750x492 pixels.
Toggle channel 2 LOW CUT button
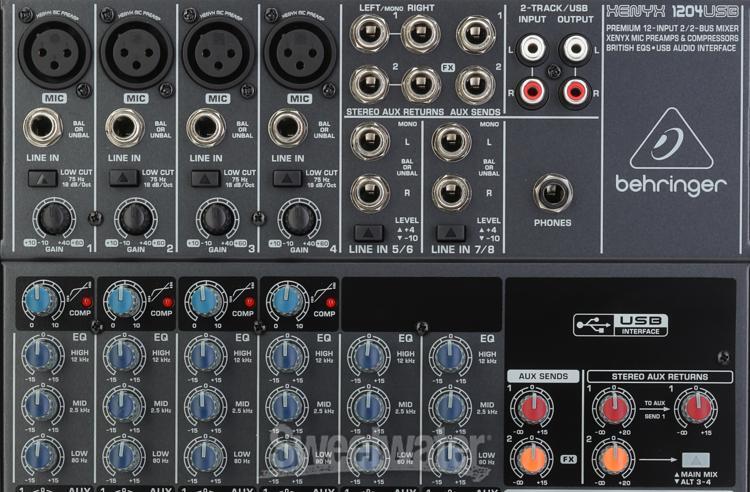coord(124,178)
